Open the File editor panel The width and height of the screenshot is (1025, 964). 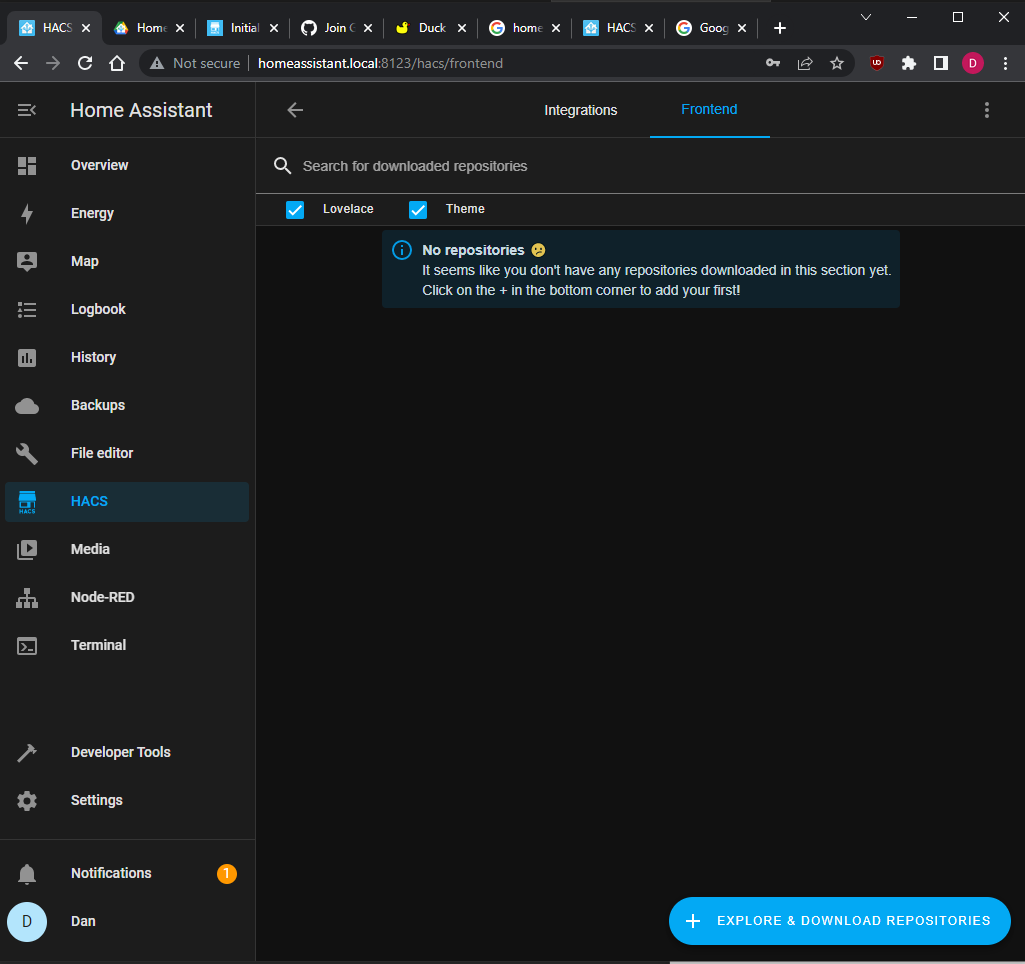click(x=127, y=454)
